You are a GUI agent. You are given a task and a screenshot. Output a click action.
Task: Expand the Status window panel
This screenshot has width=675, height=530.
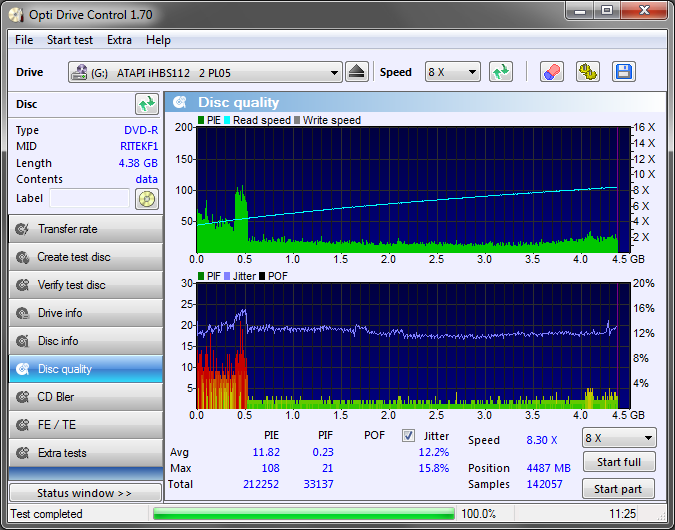(85, 493)
